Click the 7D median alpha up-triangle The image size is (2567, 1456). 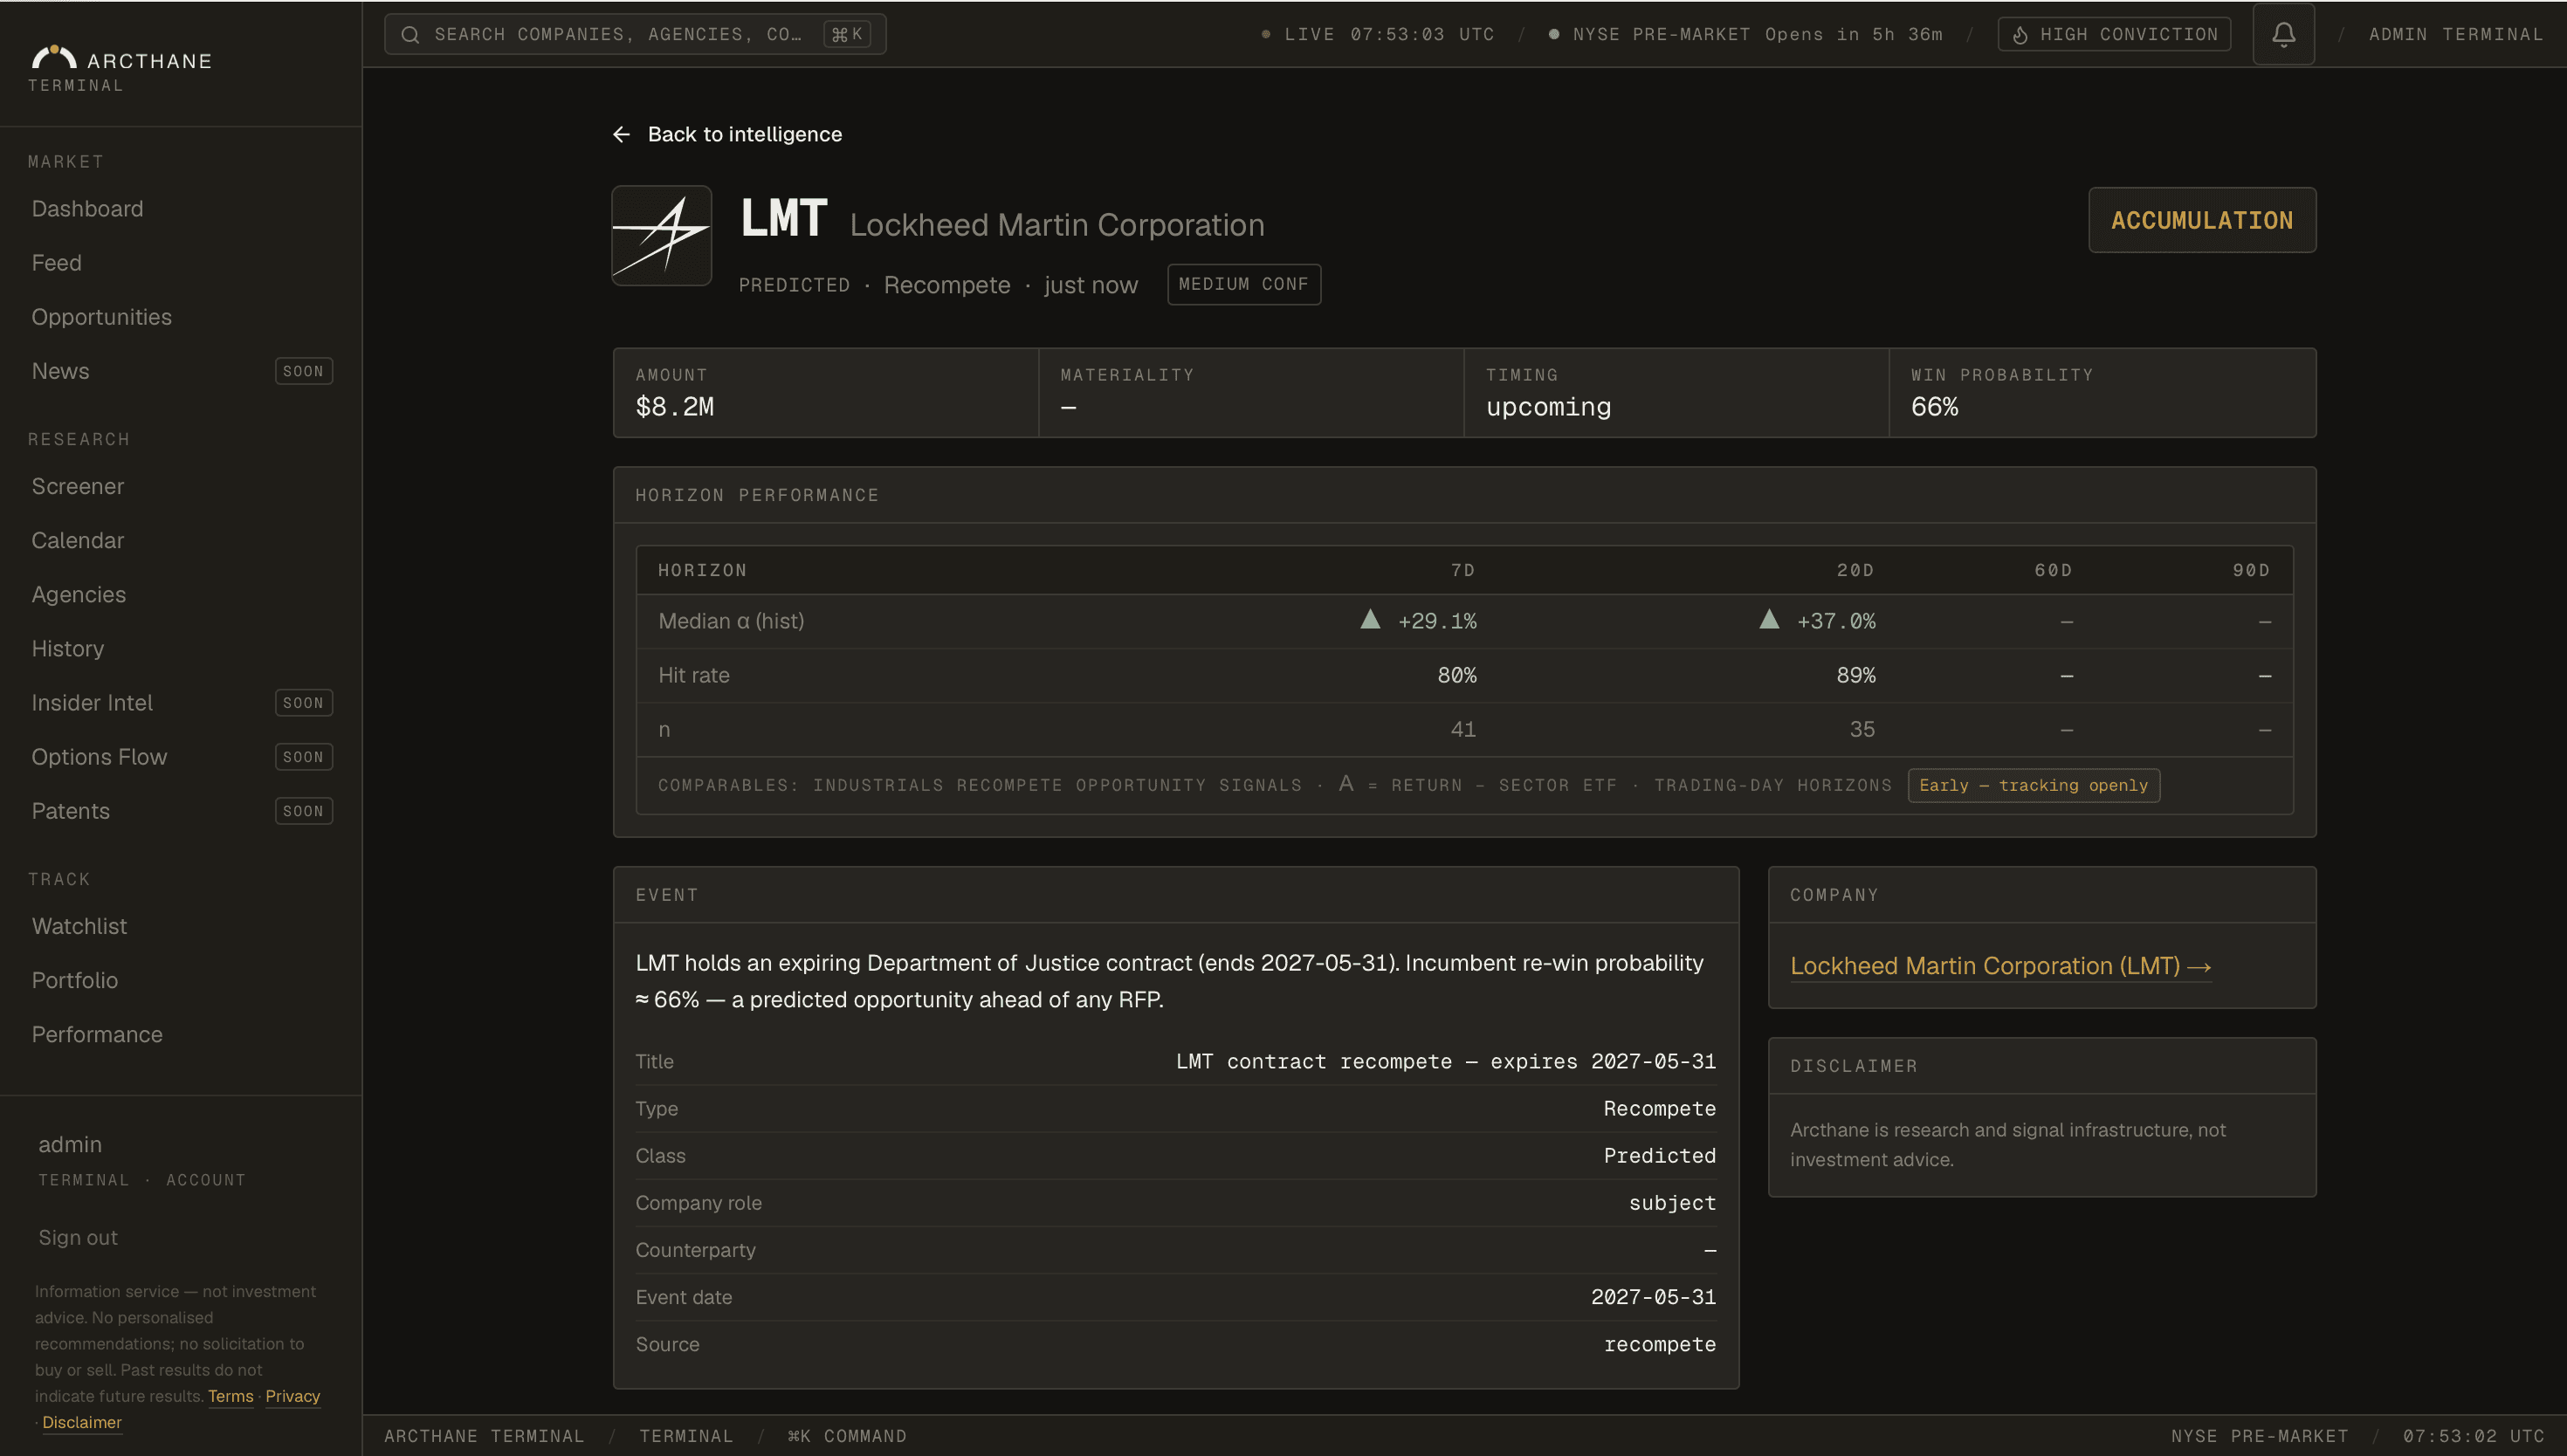(x=1370, y=619)
